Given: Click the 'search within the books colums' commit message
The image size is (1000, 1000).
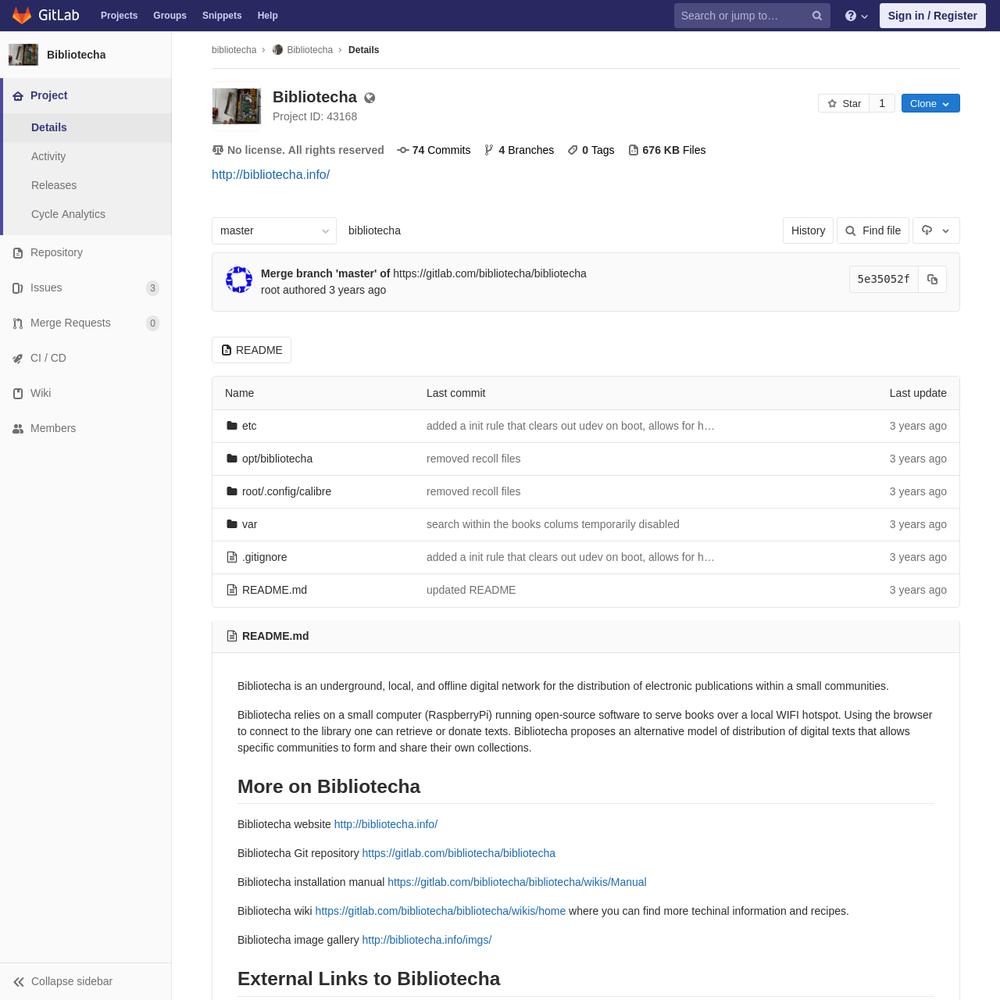Looking at the screenshot, I should coord(552,524).
